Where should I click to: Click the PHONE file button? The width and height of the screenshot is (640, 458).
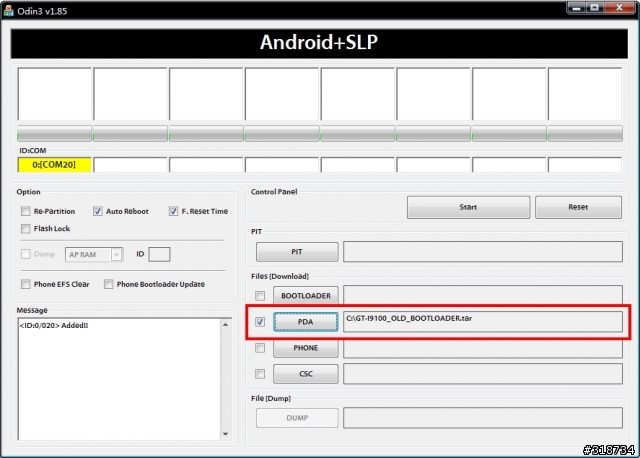click(306, 348)
